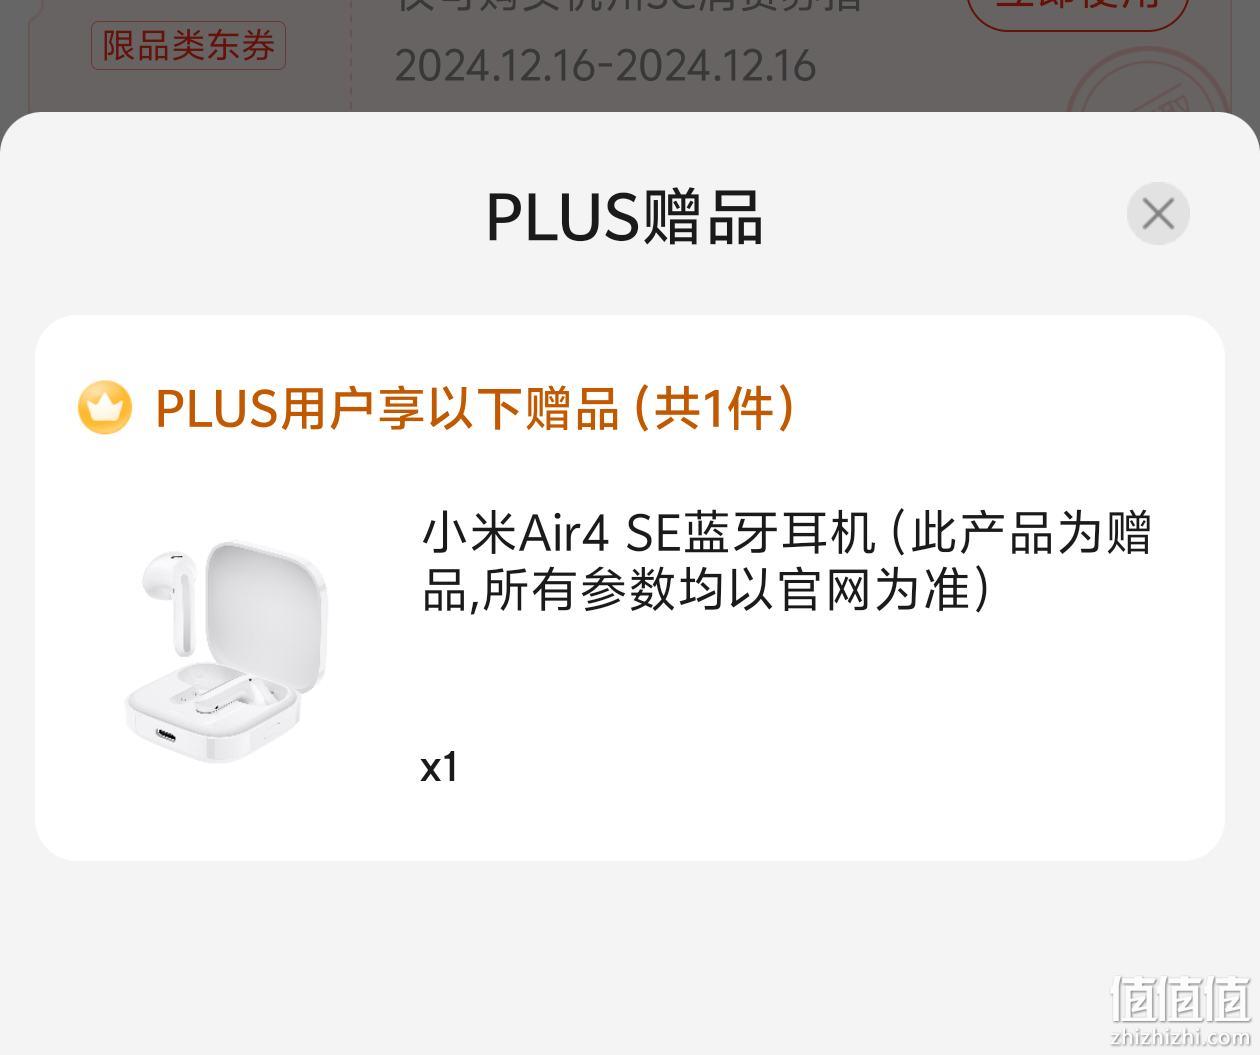This screenshot has height=1055, width=1260.
Task: Click the single earbud leaning on the case
Action: 170,583
